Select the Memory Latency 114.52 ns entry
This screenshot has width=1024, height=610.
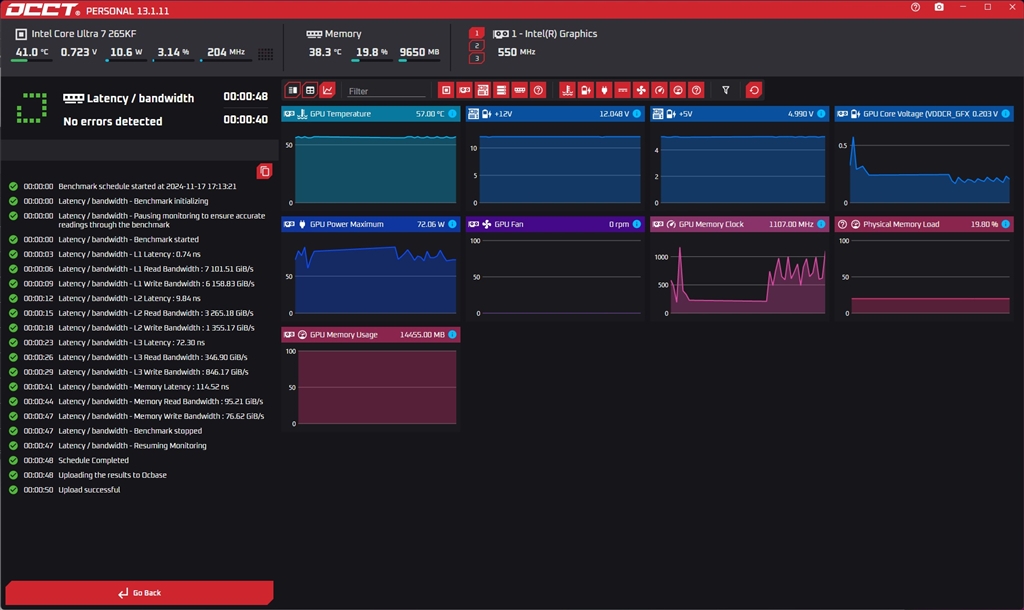click(x=144, y=387)
